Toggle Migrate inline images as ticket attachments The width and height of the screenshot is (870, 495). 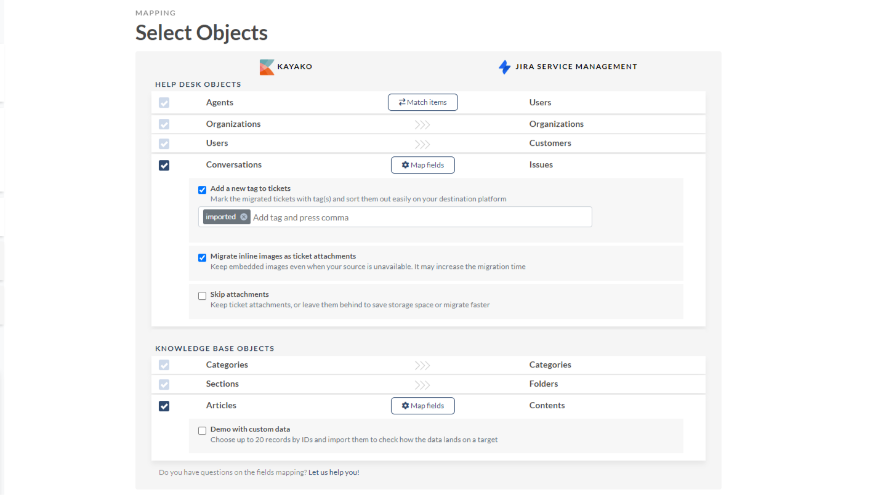tap(202, 257)
